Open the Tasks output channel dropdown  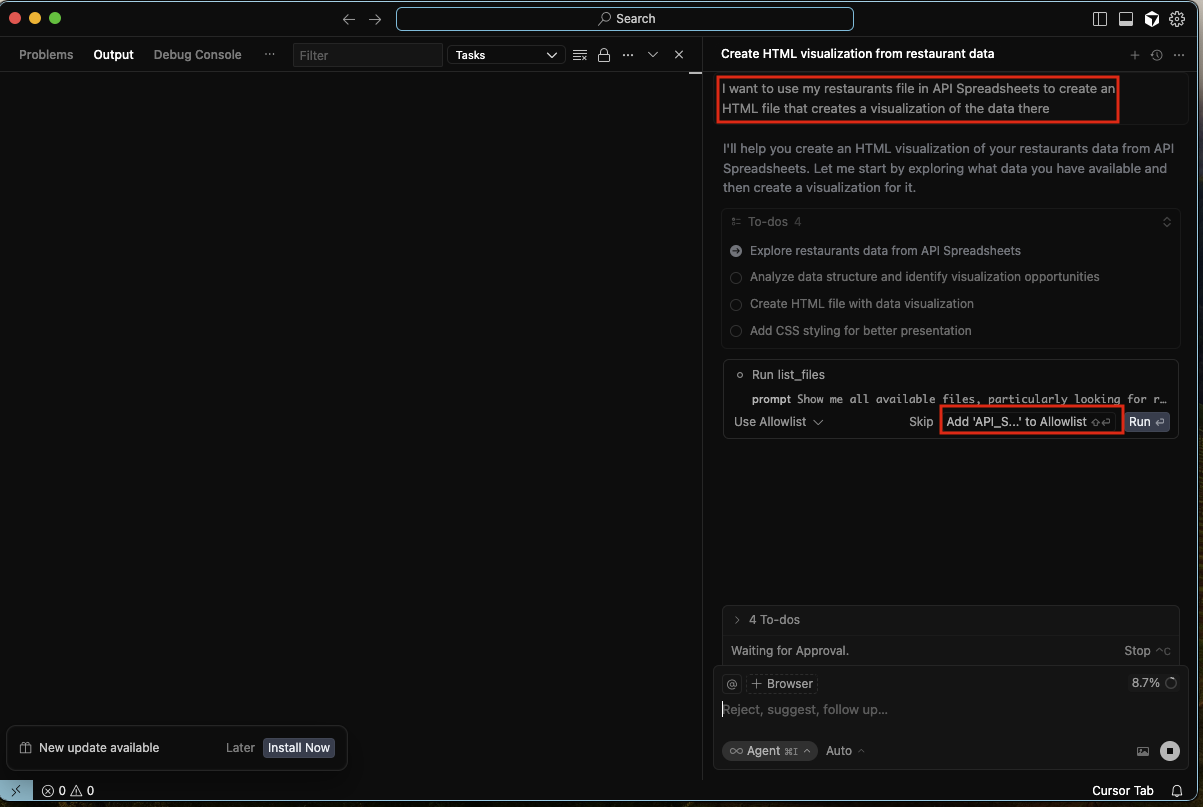[x=506, y=55]
